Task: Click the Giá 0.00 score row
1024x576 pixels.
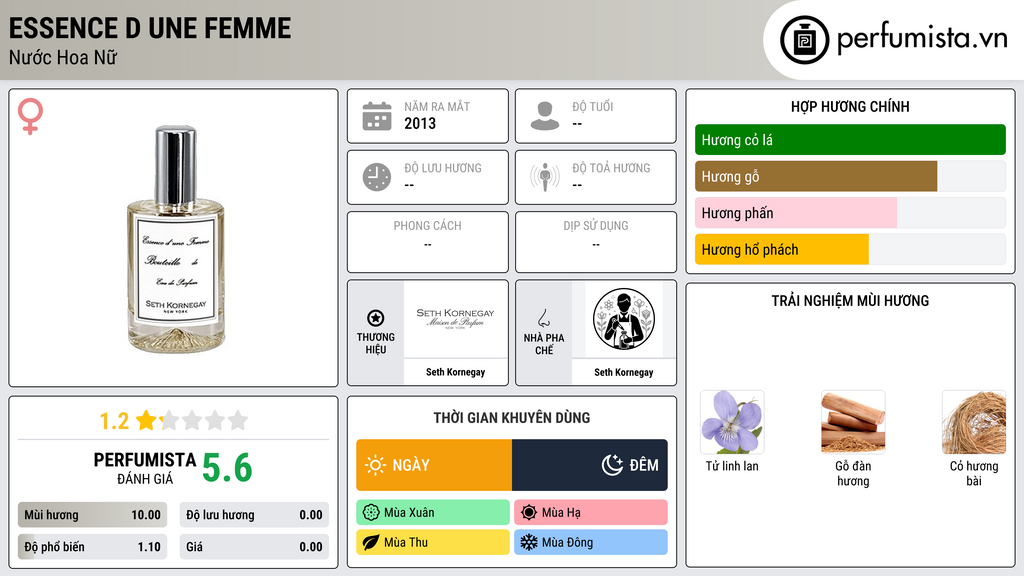Action: tap(254, 547)
